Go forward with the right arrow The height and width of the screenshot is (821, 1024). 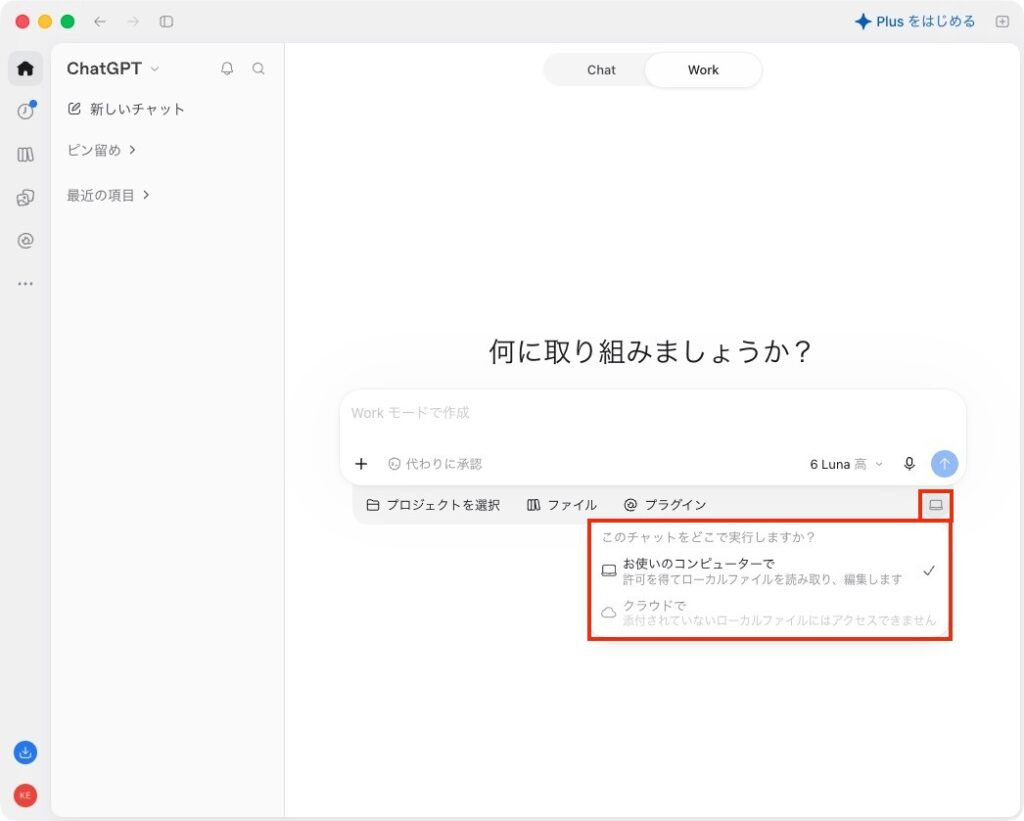pyautogui.click(x=133, y=22)
